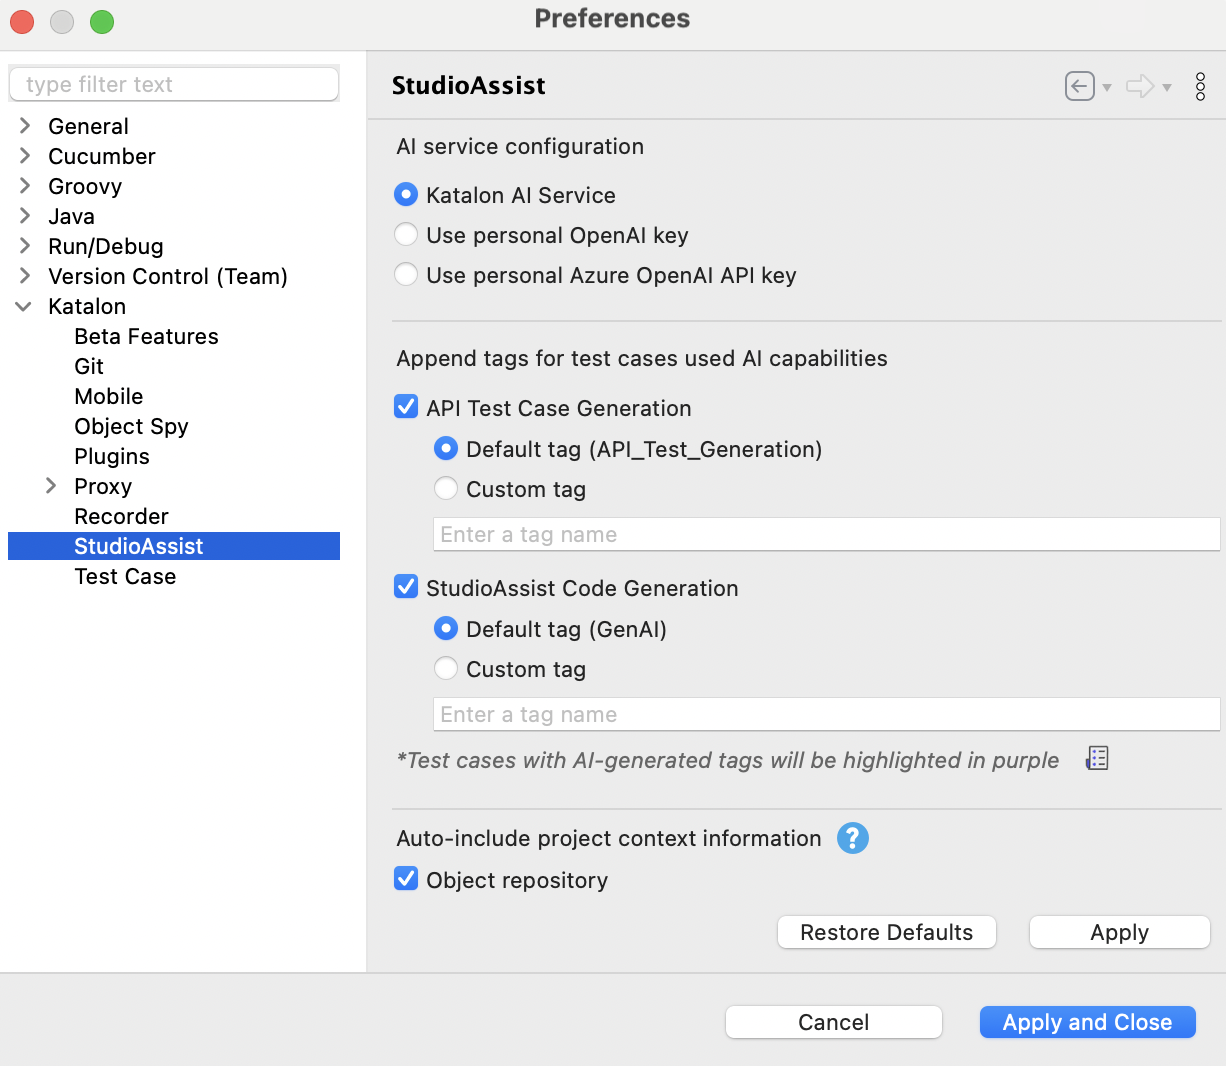Select Default tag (API_Test_Generation) radio

click(446, 448)
